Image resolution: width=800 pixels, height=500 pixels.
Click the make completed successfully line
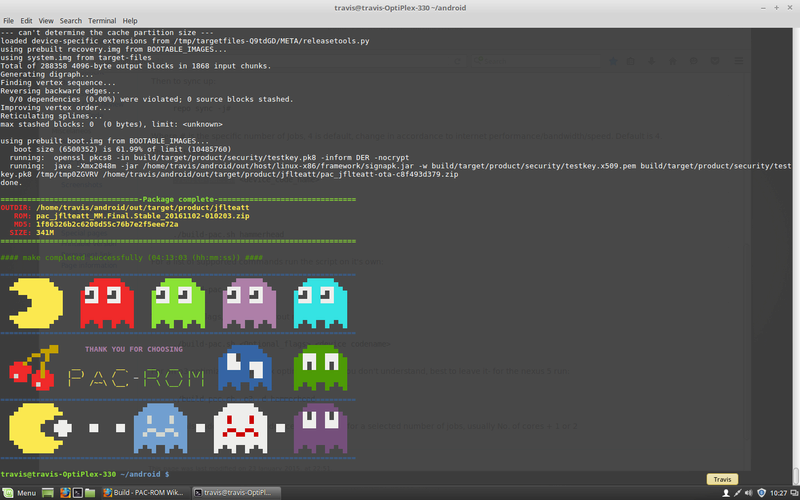click(132, 258)
